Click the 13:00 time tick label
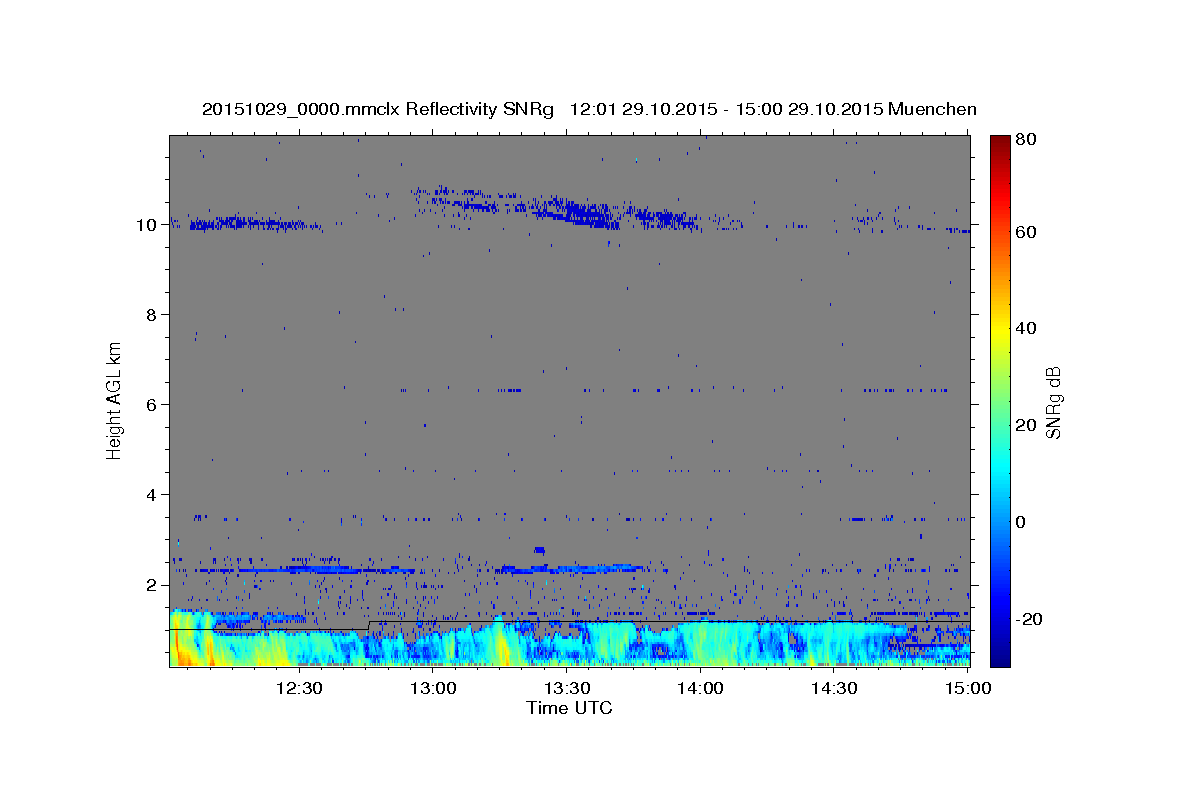This screenshot has width=1200, height=800. click(432, 688)
